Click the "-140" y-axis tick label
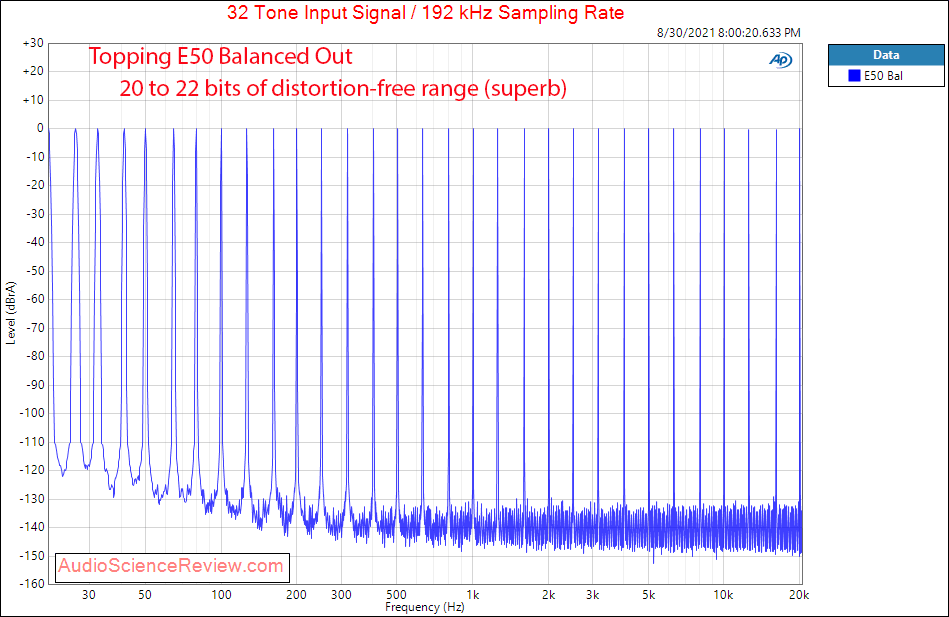This screenshot has width=949, height=617. point(31,527)
